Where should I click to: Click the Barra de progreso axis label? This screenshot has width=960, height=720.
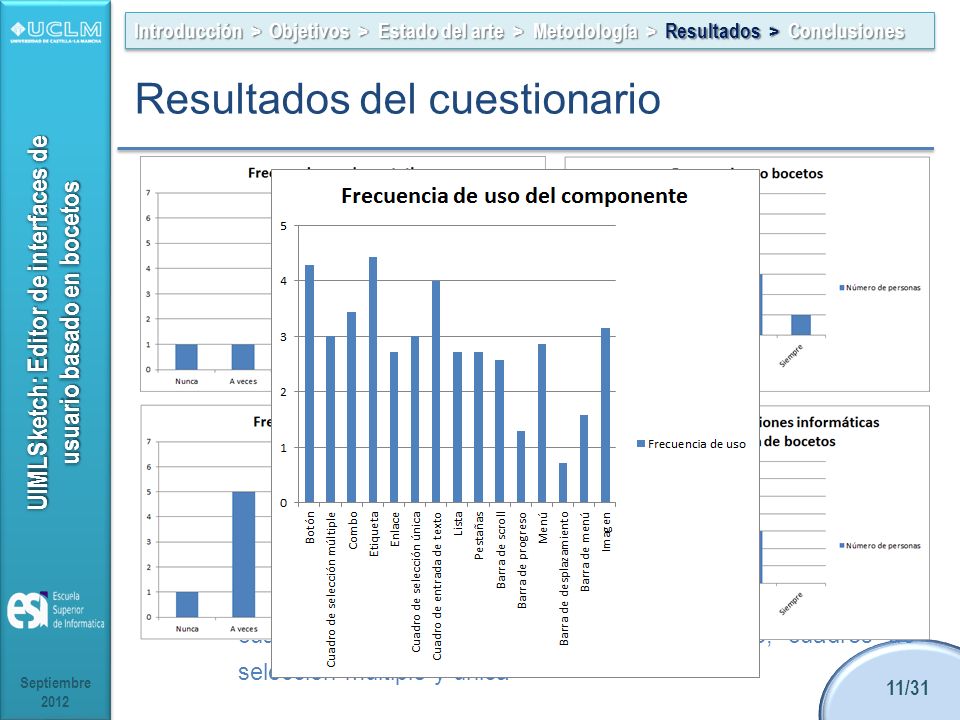[x=522, y=560]
